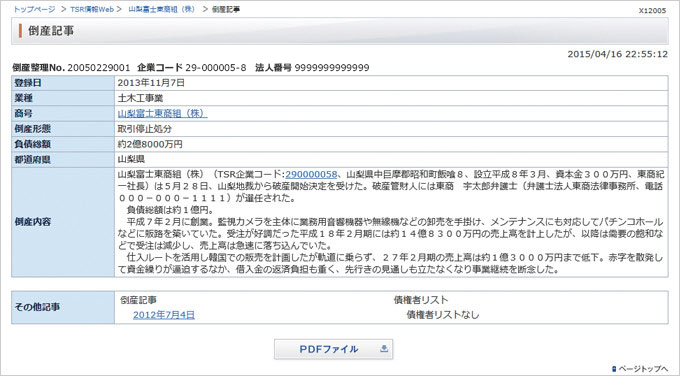Jump to page top via ページトップへ link

(x=643, y=369)
